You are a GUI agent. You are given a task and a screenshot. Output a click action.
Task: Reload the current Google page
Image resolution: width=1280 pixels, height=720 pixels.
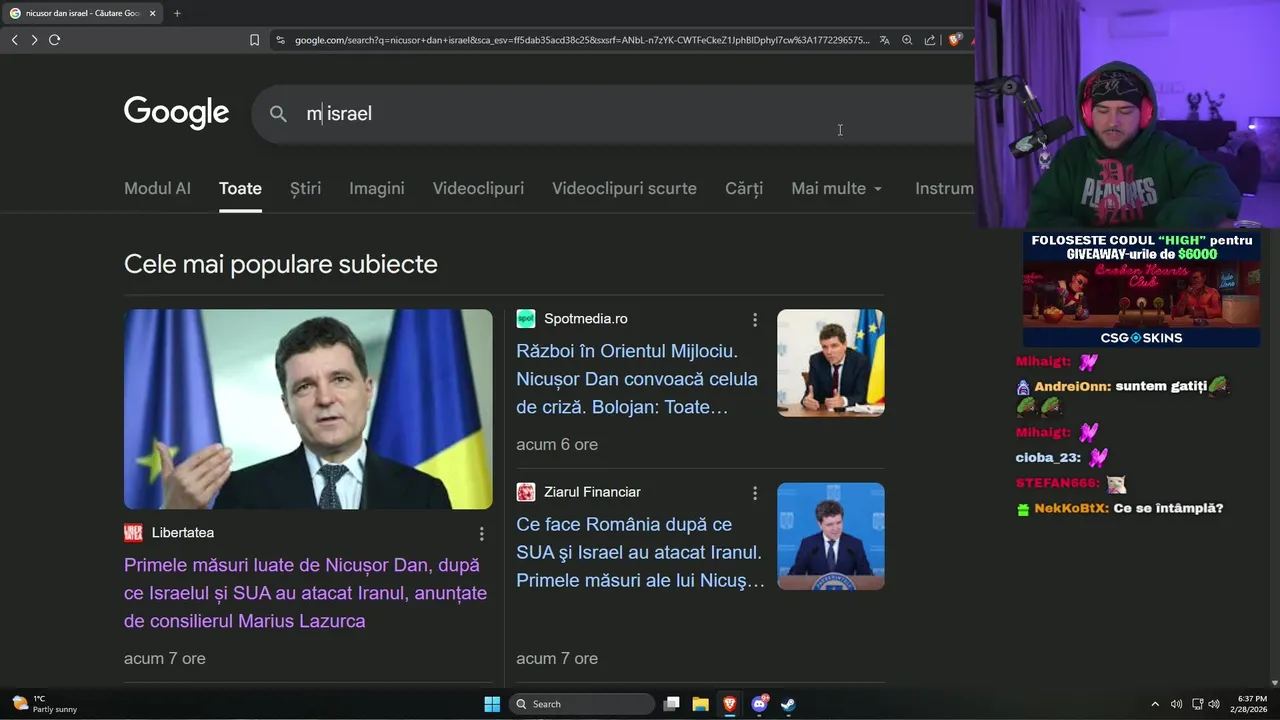54,40
